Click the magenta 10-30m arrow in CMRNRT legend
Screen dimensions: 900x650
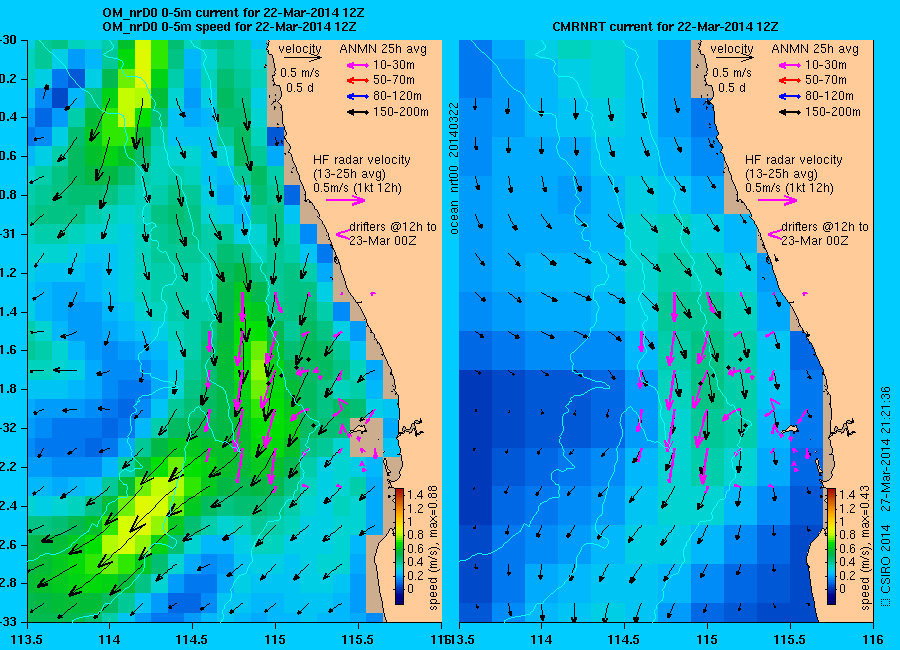click(790, 65)
